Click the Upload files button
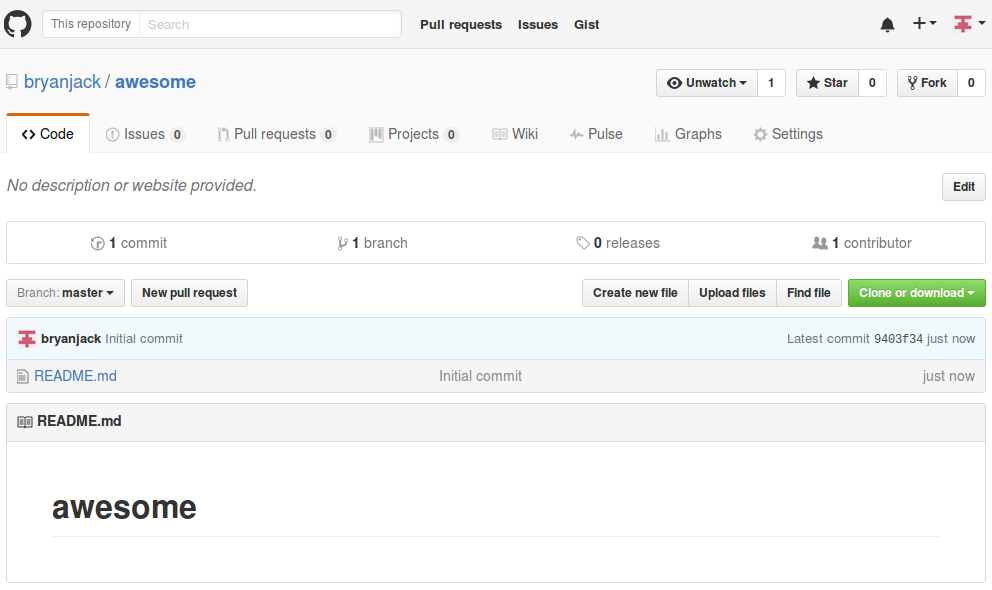 tap(732, 293)
